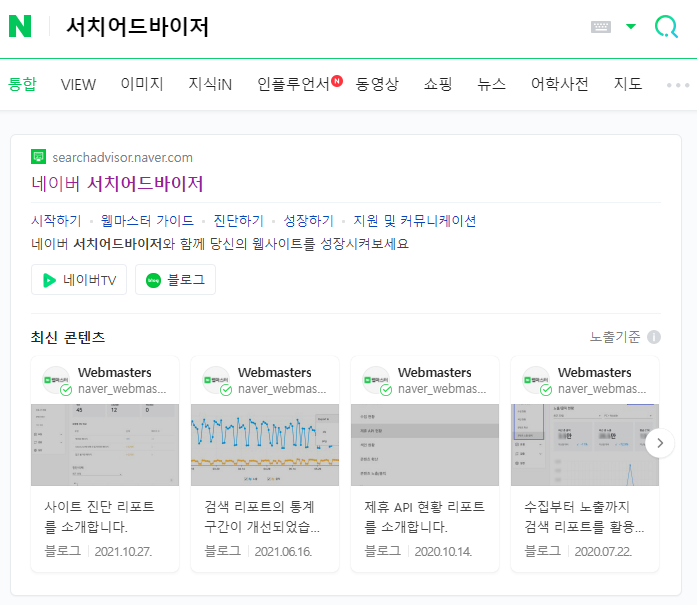
Task: Select the 통합 tab
Action: pos(22,84)
